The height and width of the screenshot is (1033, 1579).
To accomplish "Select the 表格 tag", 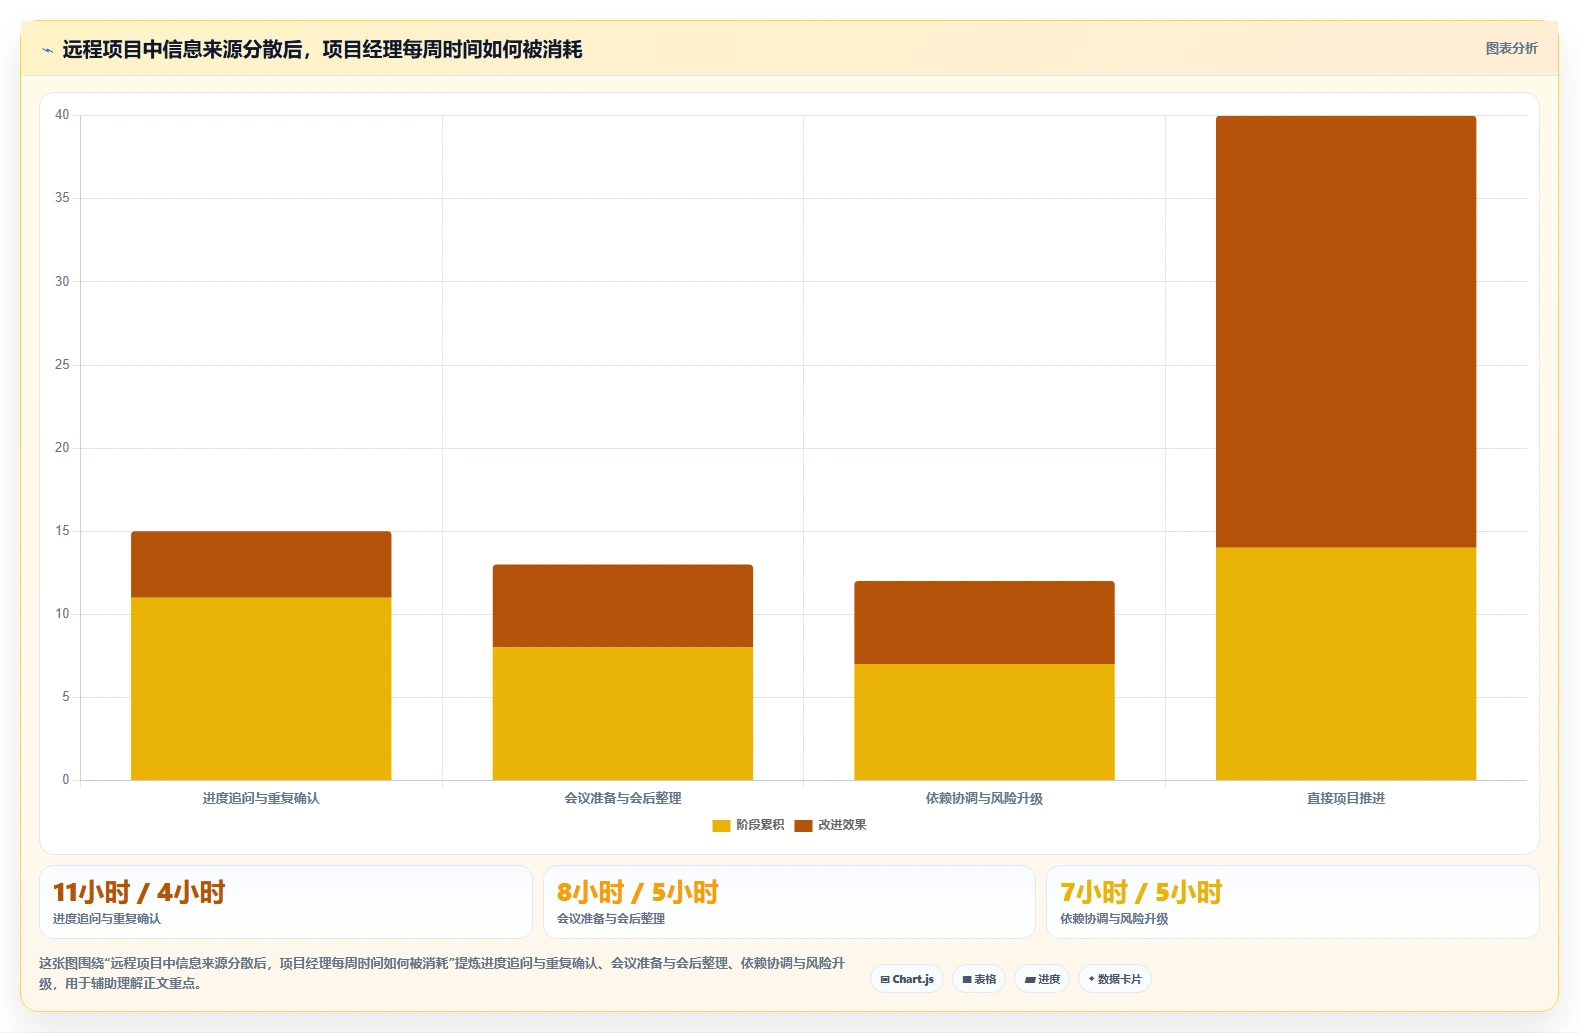I will 979,979.
